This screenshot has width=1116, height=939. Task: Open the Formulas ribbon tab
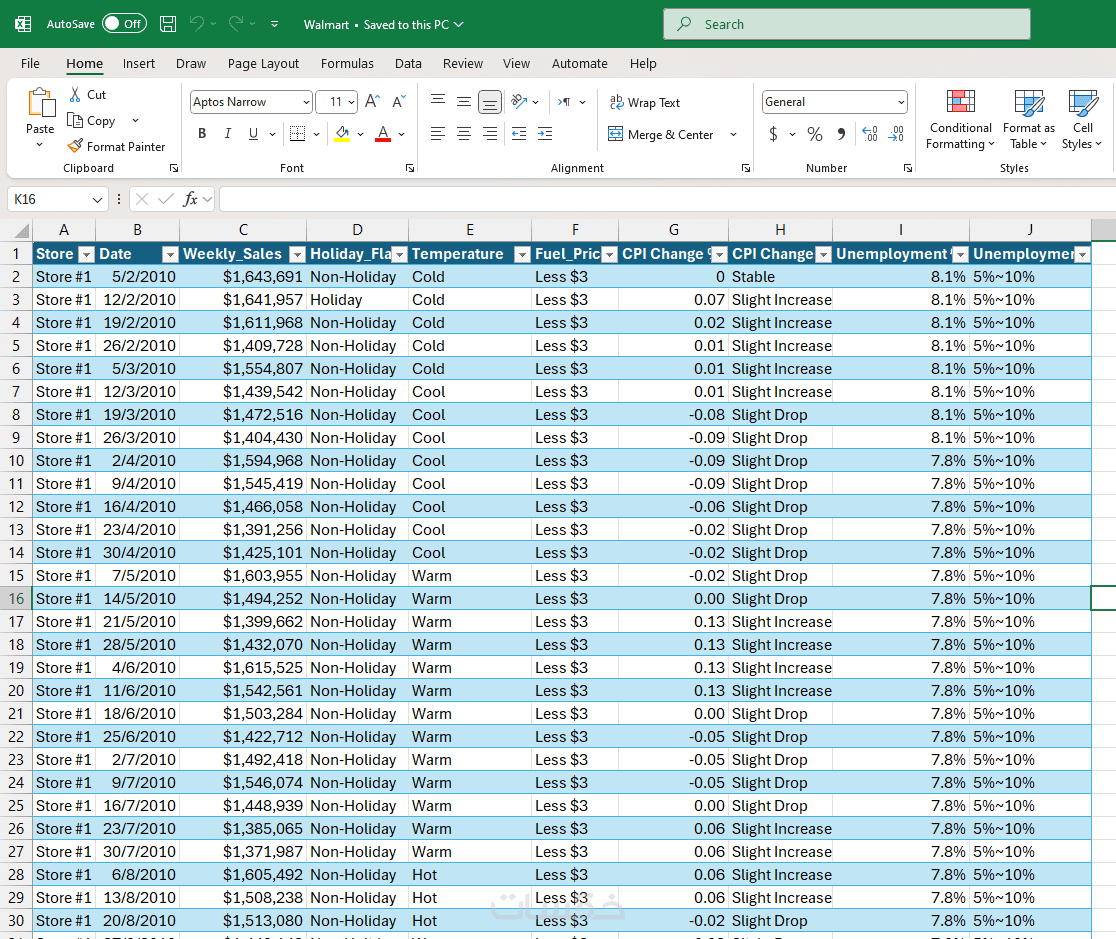(347, 63)
